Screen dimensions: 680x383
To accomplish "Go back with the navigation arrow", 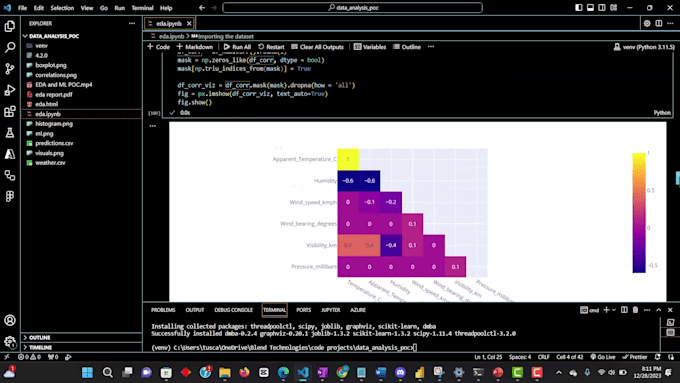I will click(x=202, y=8).
